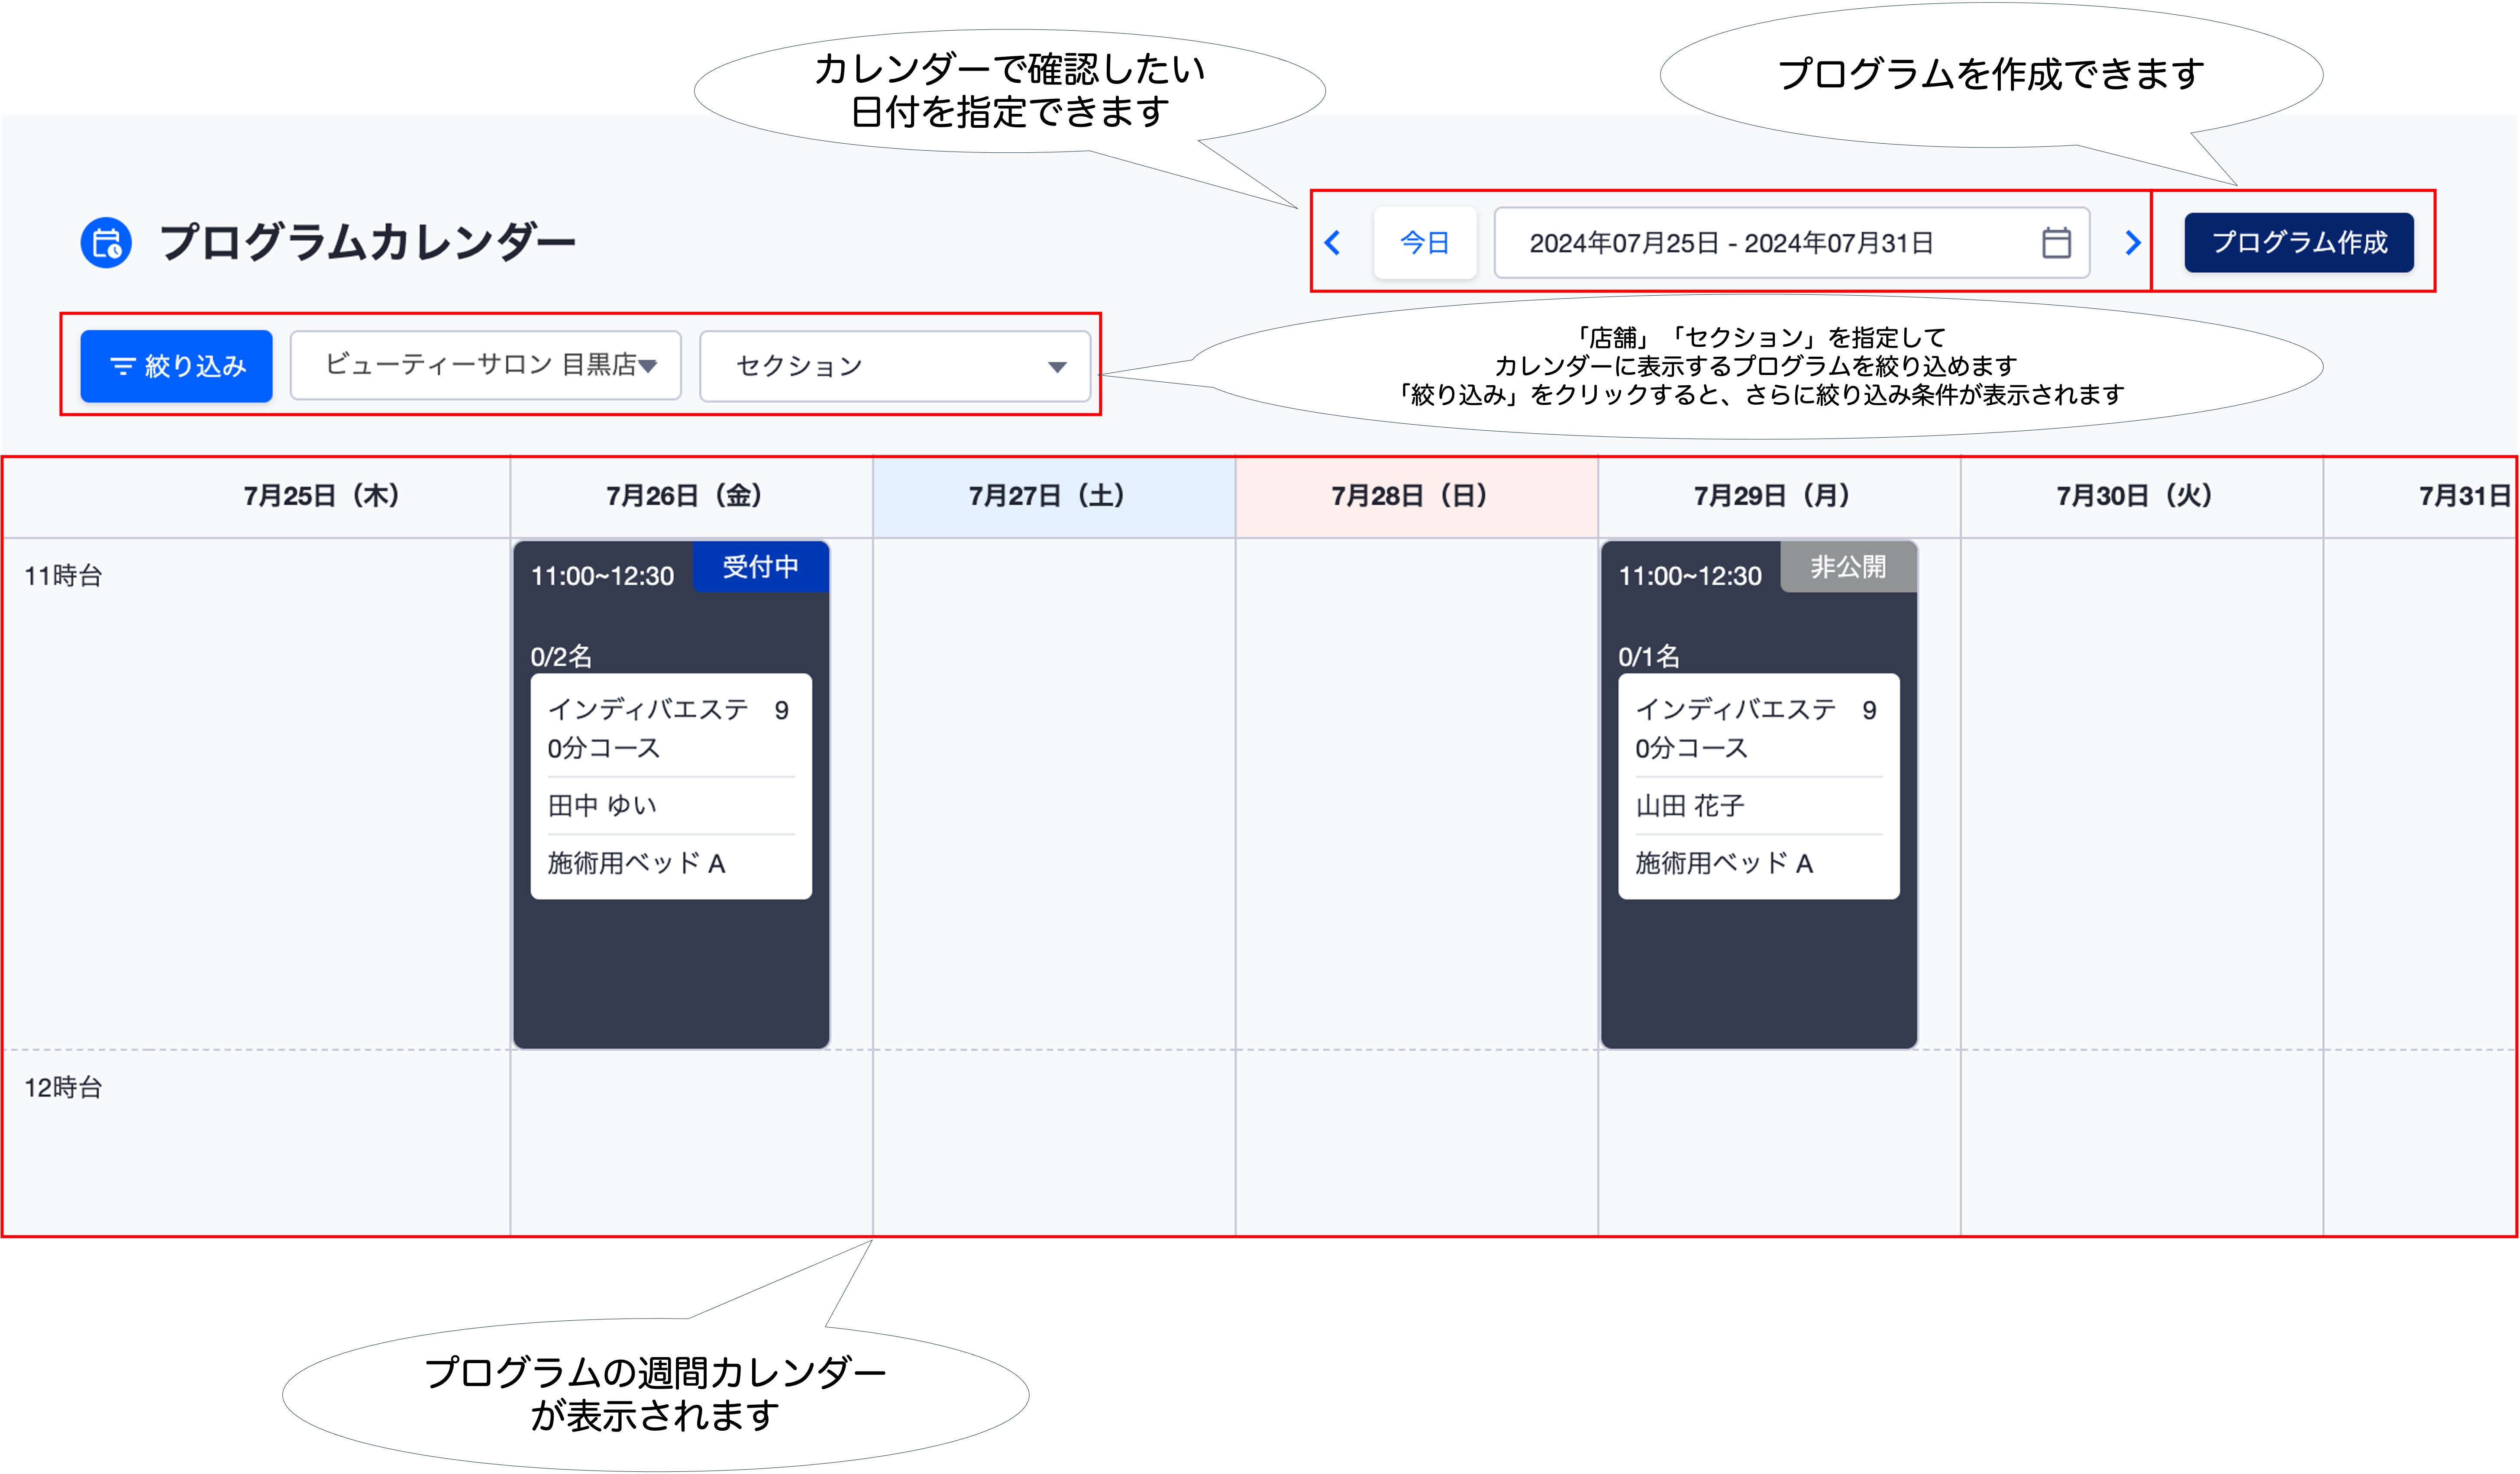Open the セクション dropdown
2520x1474 pixels.
click(895, 366)
